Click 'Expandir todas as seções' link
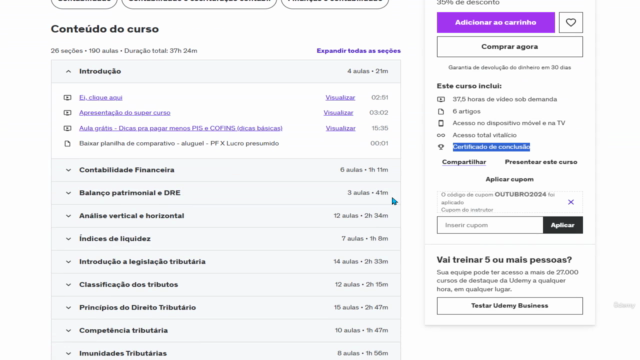 tap(358, 51)
